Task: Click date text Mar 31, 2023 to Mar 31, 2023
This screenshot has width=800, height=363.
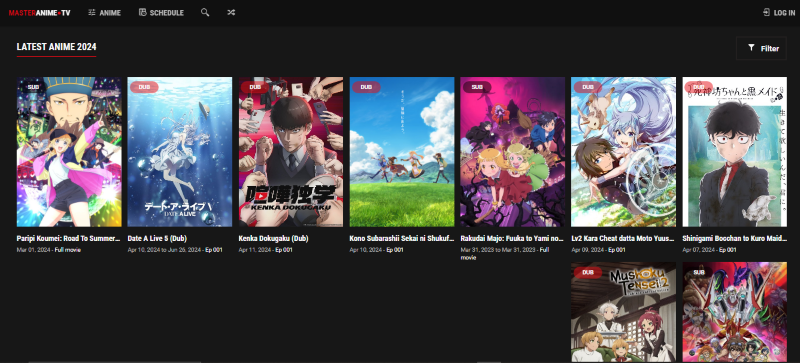Action: click(x=498, y=250)
